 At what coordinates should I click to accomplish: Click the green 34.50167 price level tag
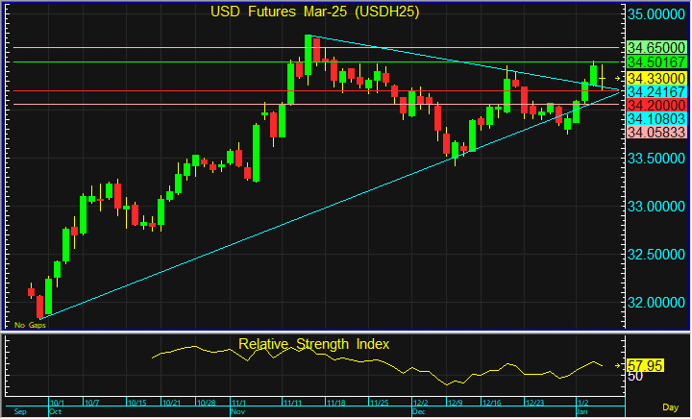tap(655, 62)
